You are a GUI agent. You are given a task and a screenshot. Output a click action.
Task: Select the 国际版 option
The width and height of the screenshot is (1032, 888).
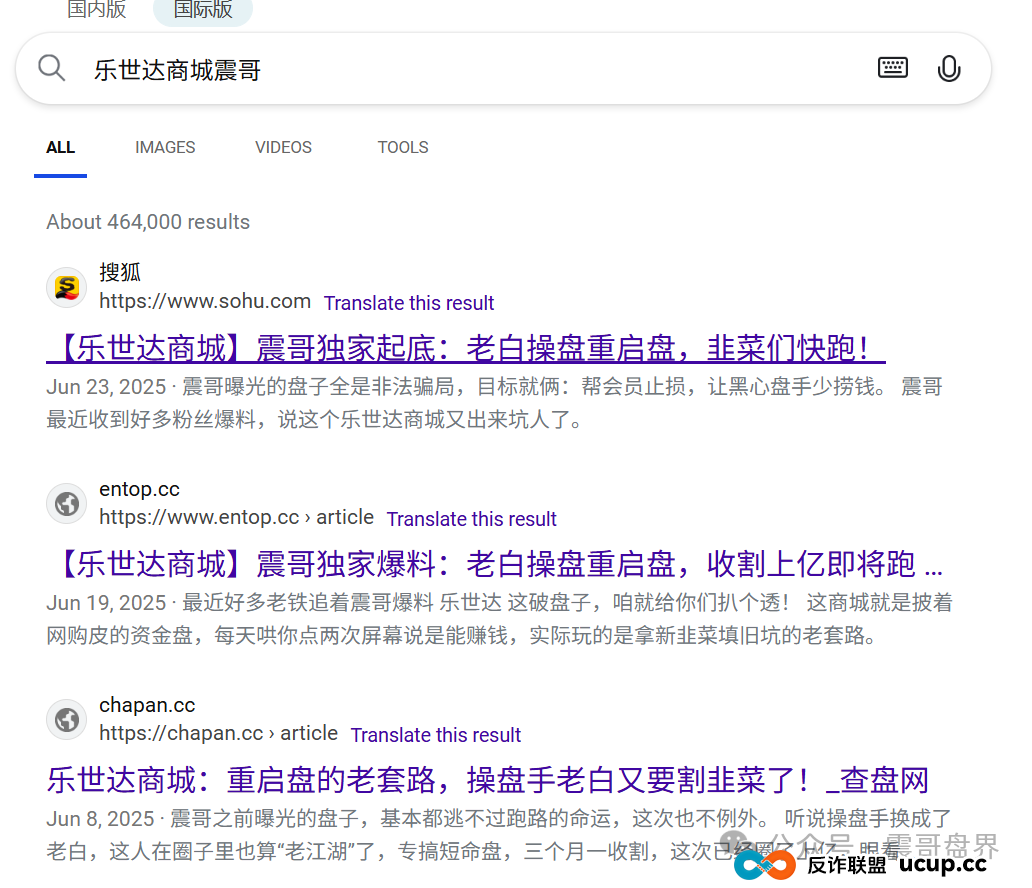[x=202, y=10]
